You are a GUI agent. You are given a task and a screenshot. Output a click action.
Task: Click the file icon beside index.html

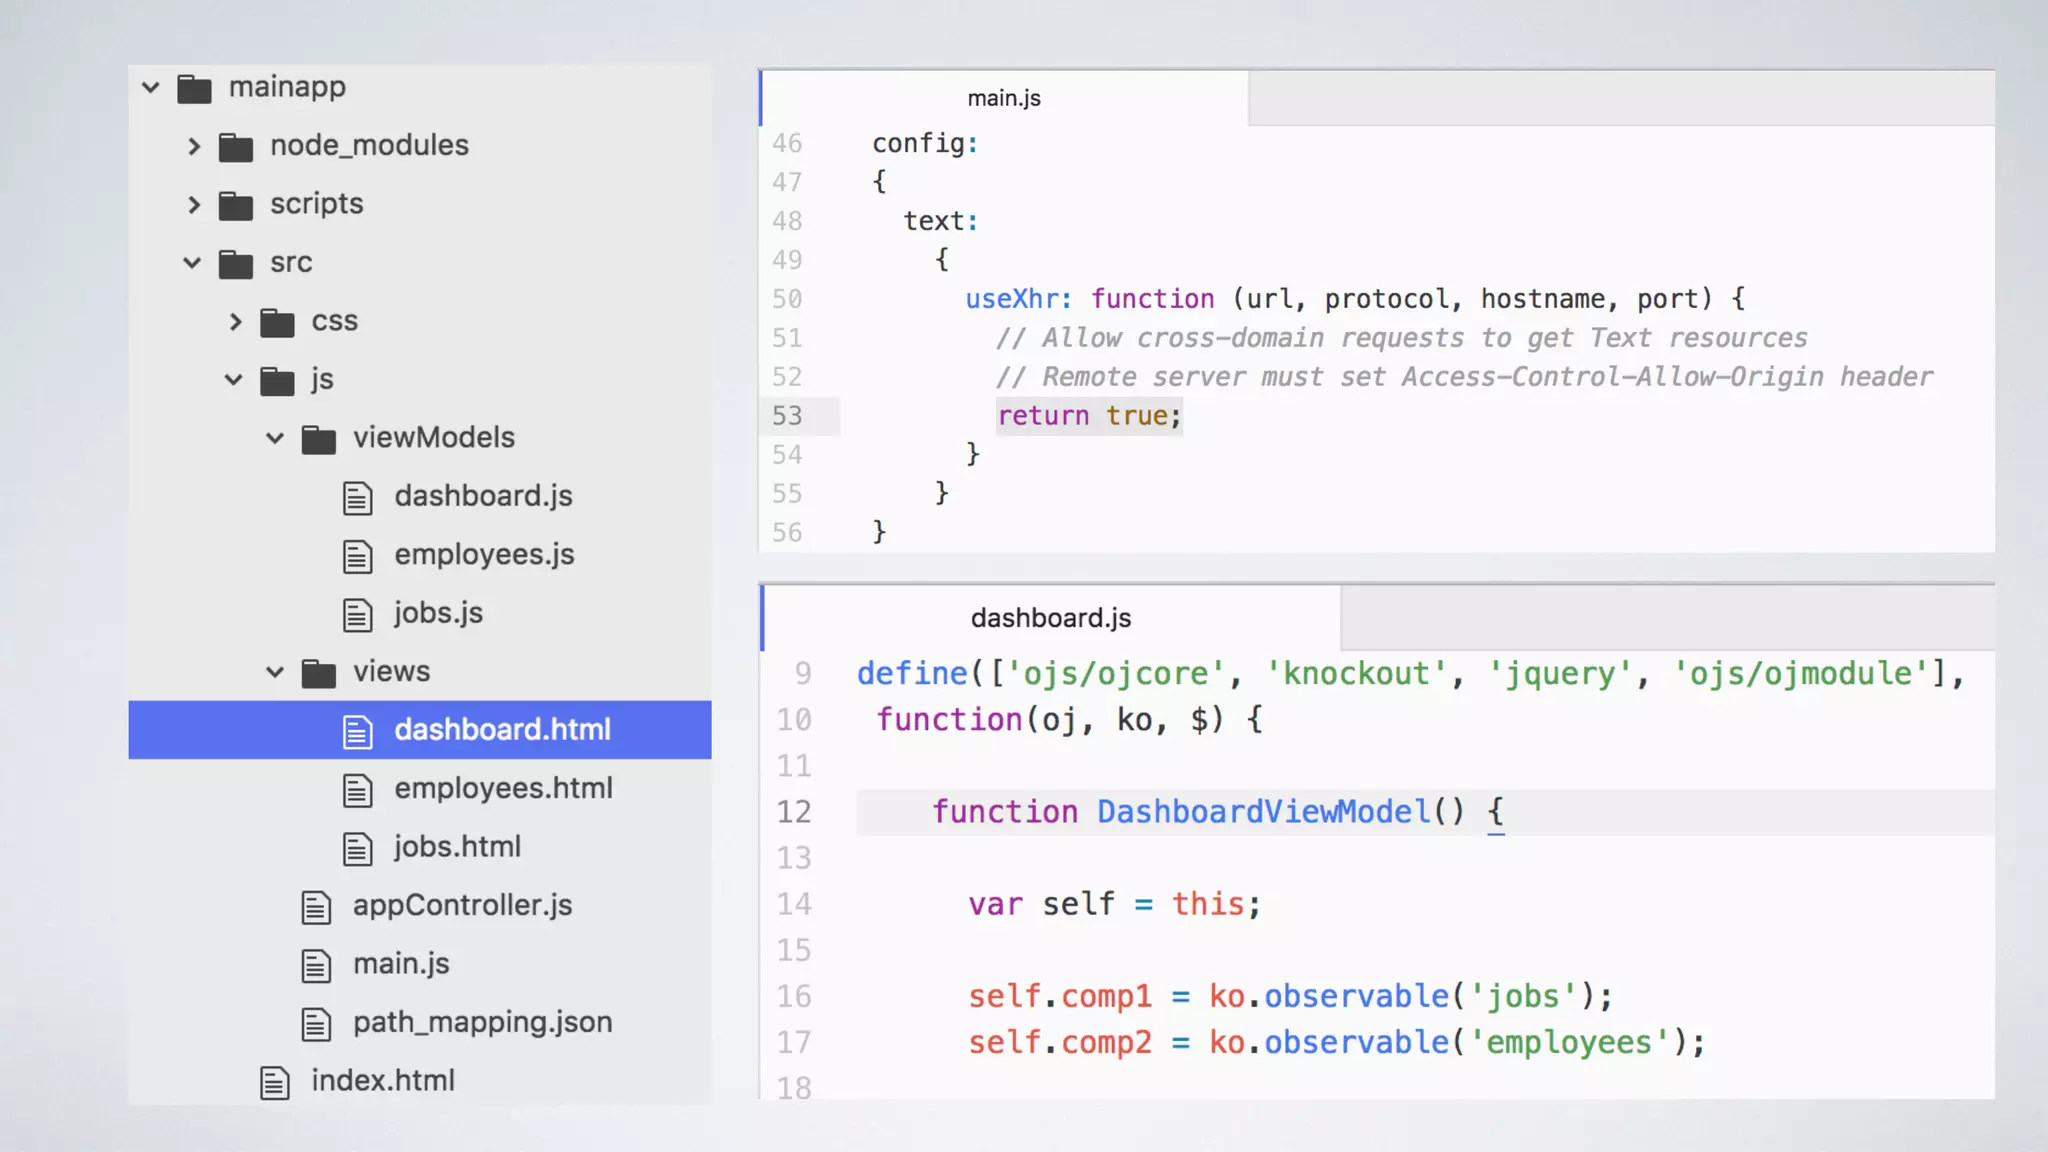point(275,1083)
